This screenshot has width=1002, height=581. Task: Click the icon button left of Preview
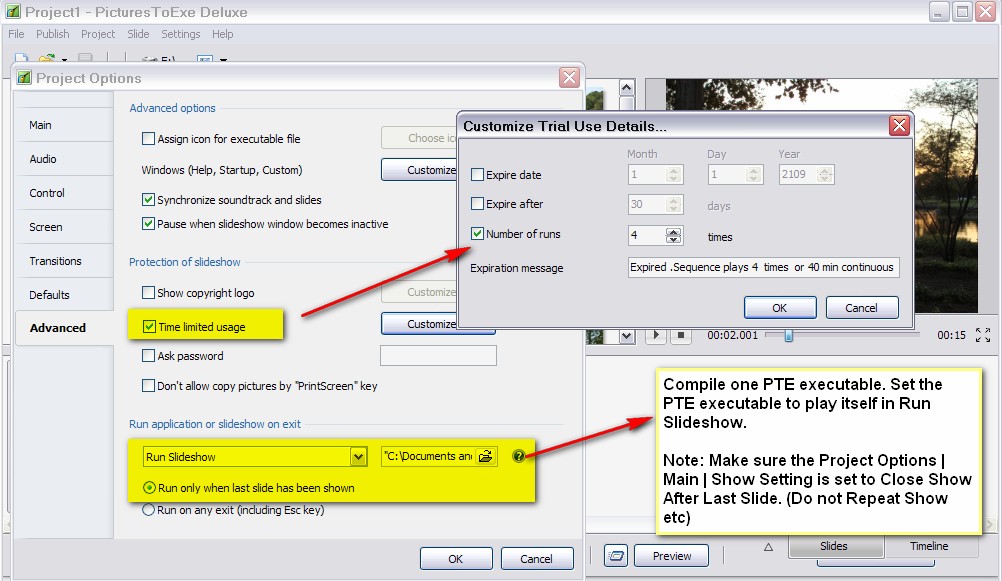(x=616, y=555)
